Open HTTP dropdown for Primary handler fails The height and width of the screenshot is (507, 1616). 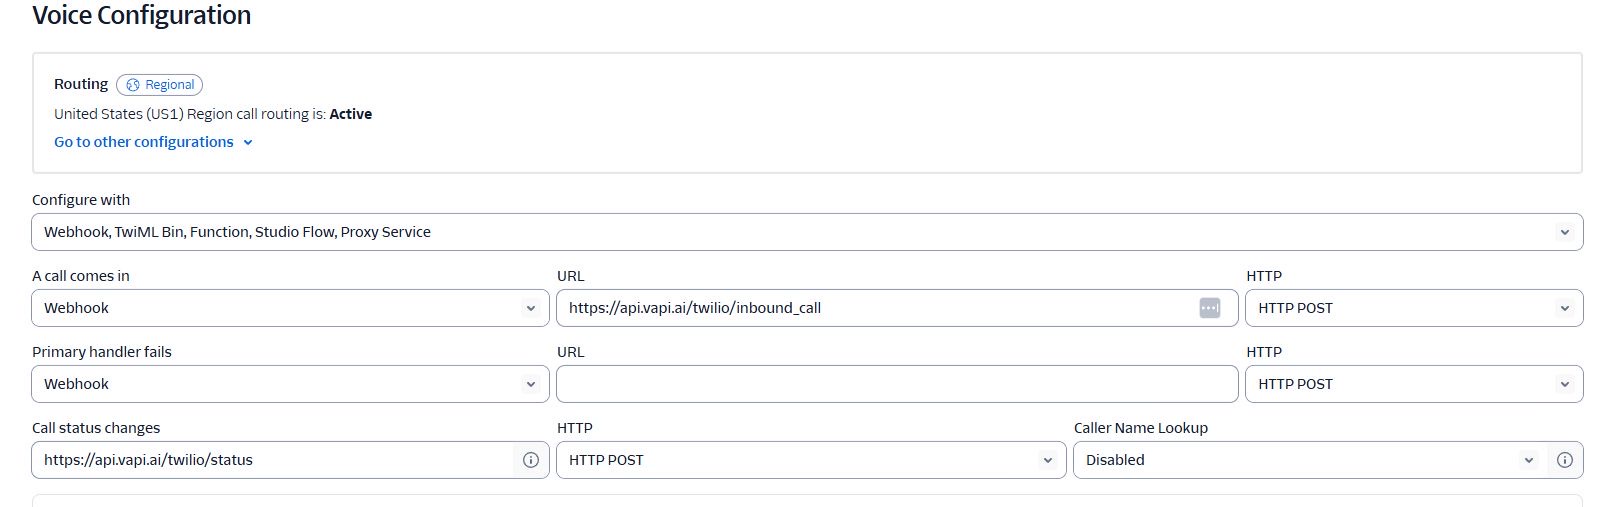[1413, 384]
